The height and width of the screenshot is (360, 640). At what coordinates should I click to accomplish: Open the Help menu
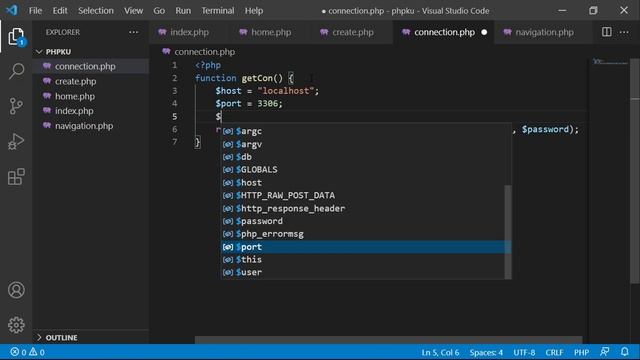(254, 11)
